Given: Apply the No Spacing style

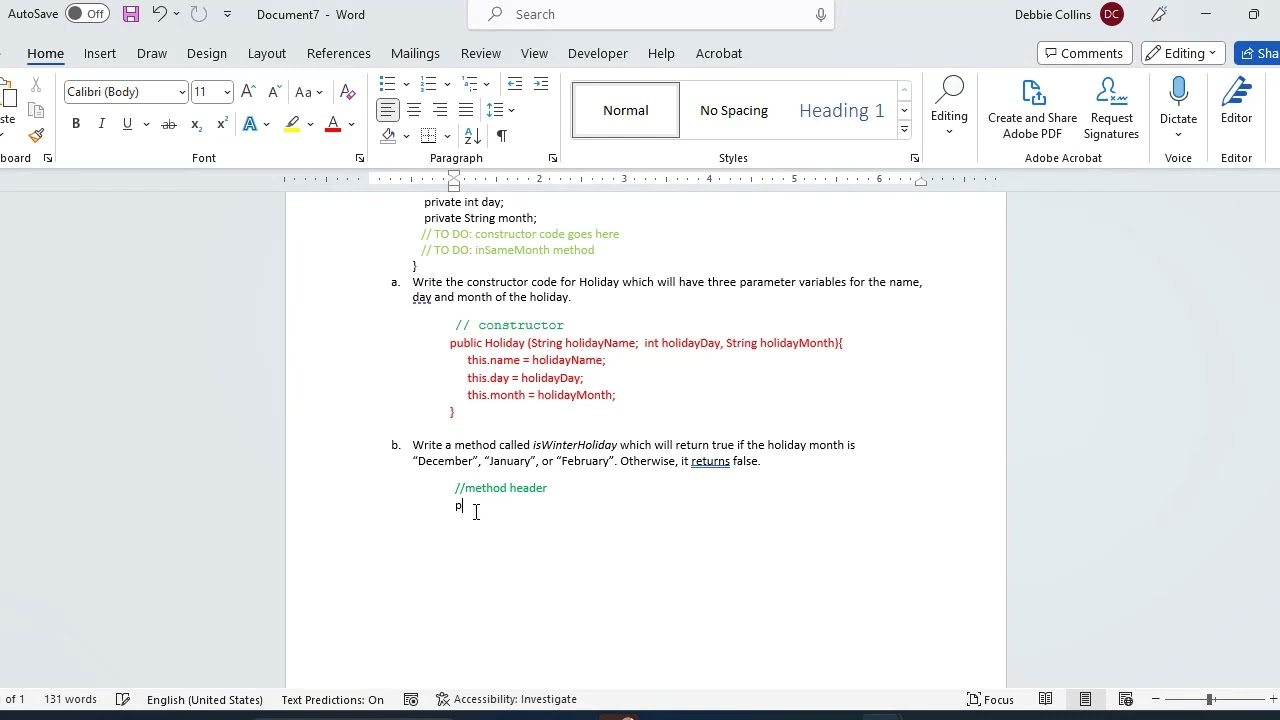Looking at the screenshot, I should point(734,110).
